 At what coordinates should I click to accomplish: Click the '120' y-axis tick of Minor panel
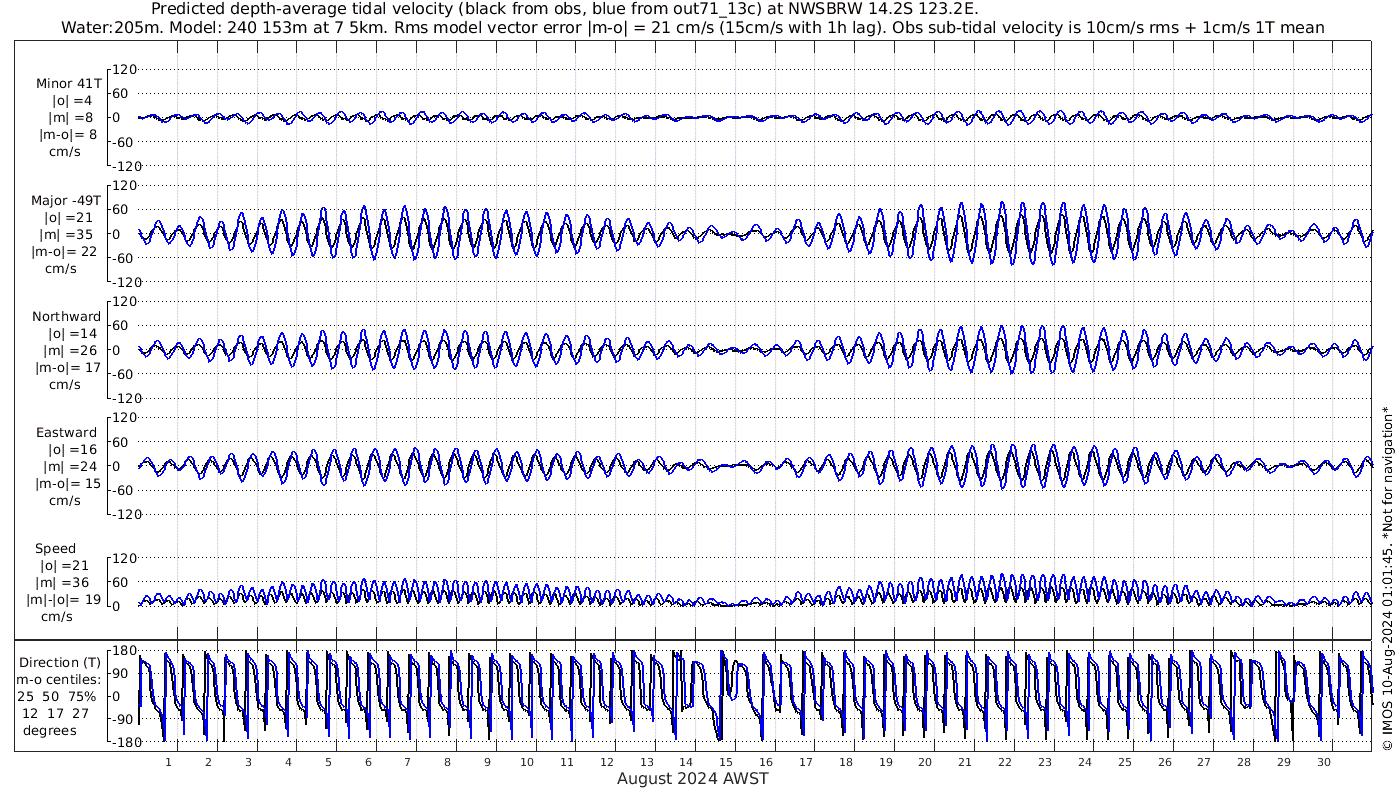(x=122, y=70)
